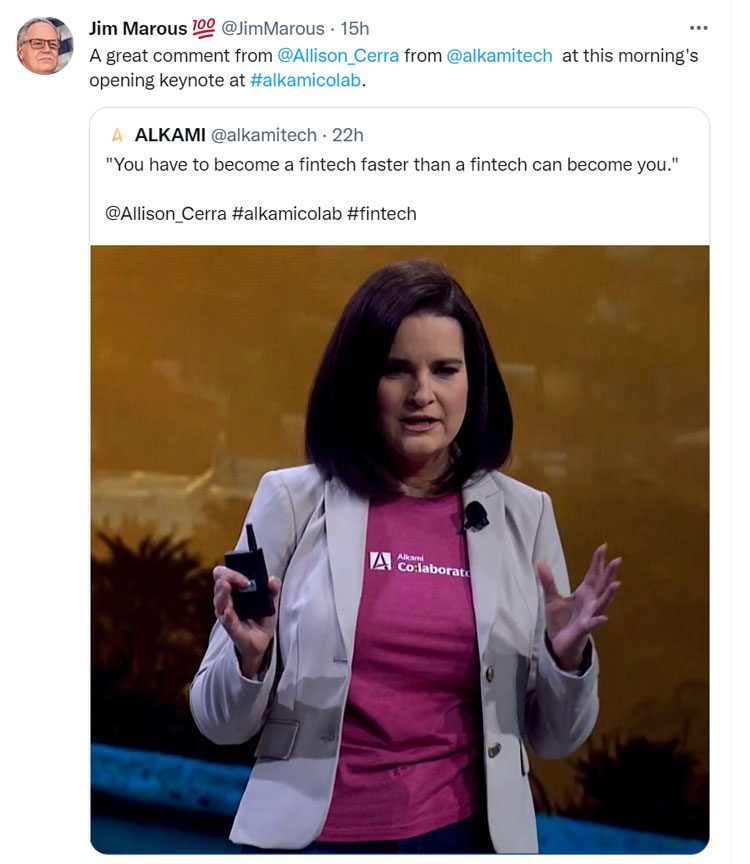
Task: Click #fintech inside the quoted tweet
Action: pos(382,214)
